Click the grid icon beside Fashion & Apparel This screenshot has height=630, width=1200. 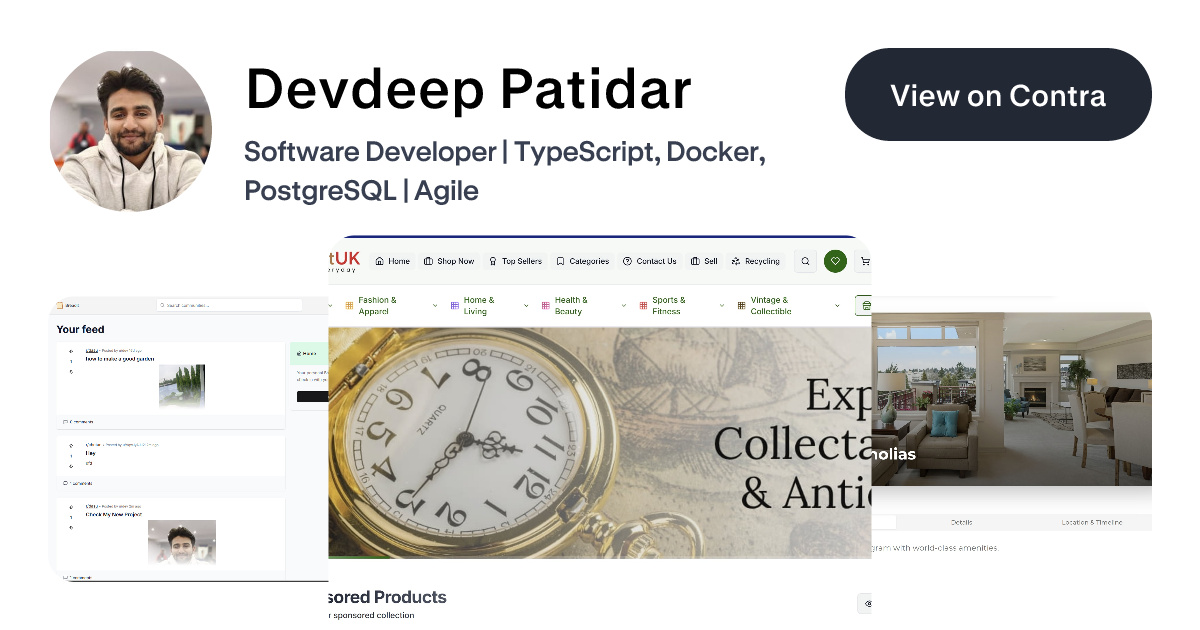(x=349, y=305)
